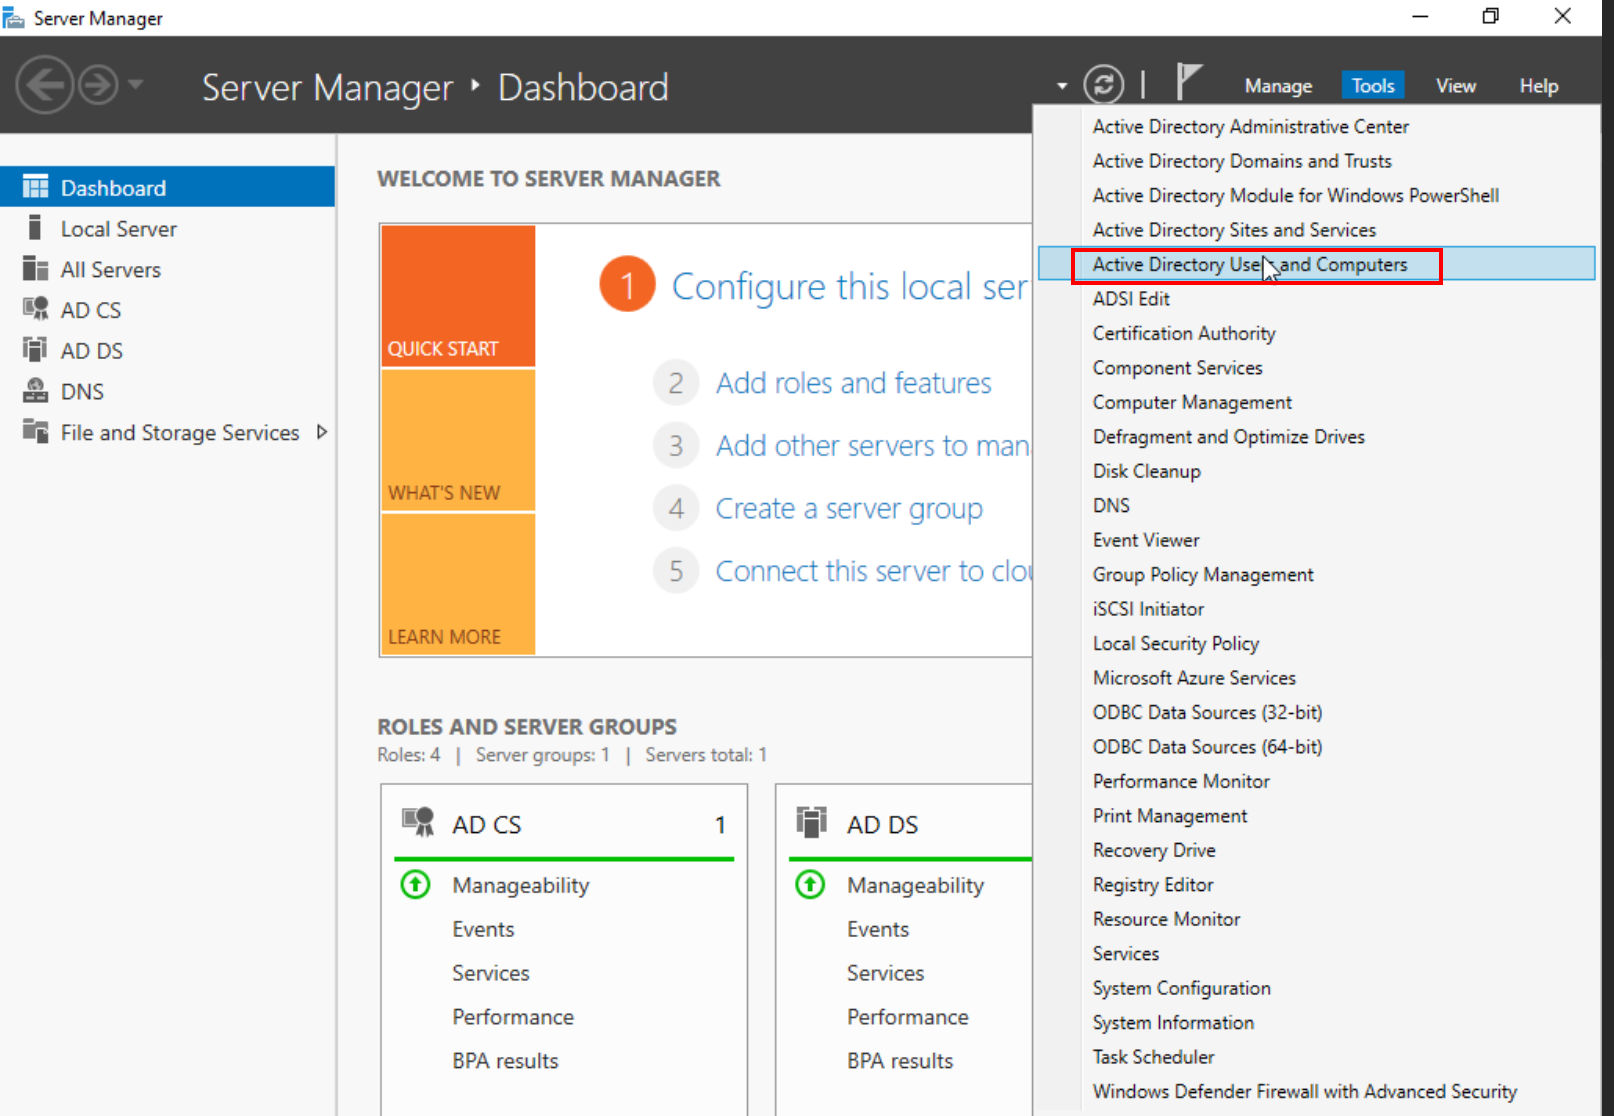Open the navigation history dropdown arrow
This screenshot has width=1614, height=1116.
click(136, 85)
